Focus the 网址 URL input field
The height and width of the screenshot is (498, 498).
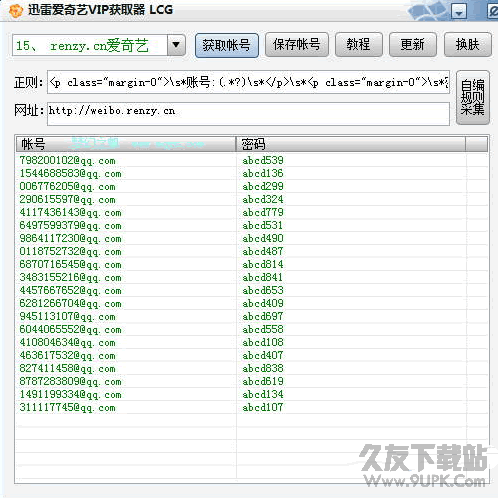tap(248, 114)
